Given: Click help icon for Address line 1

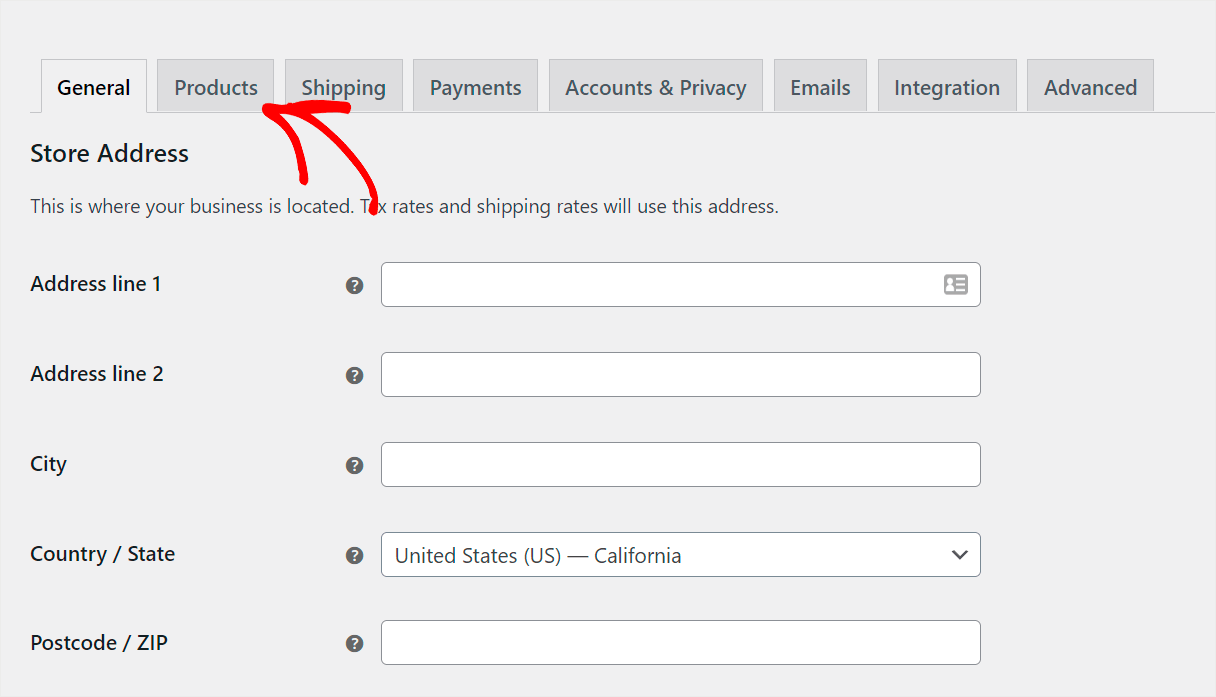Looking at the screenshot, I should coord(354,286).
